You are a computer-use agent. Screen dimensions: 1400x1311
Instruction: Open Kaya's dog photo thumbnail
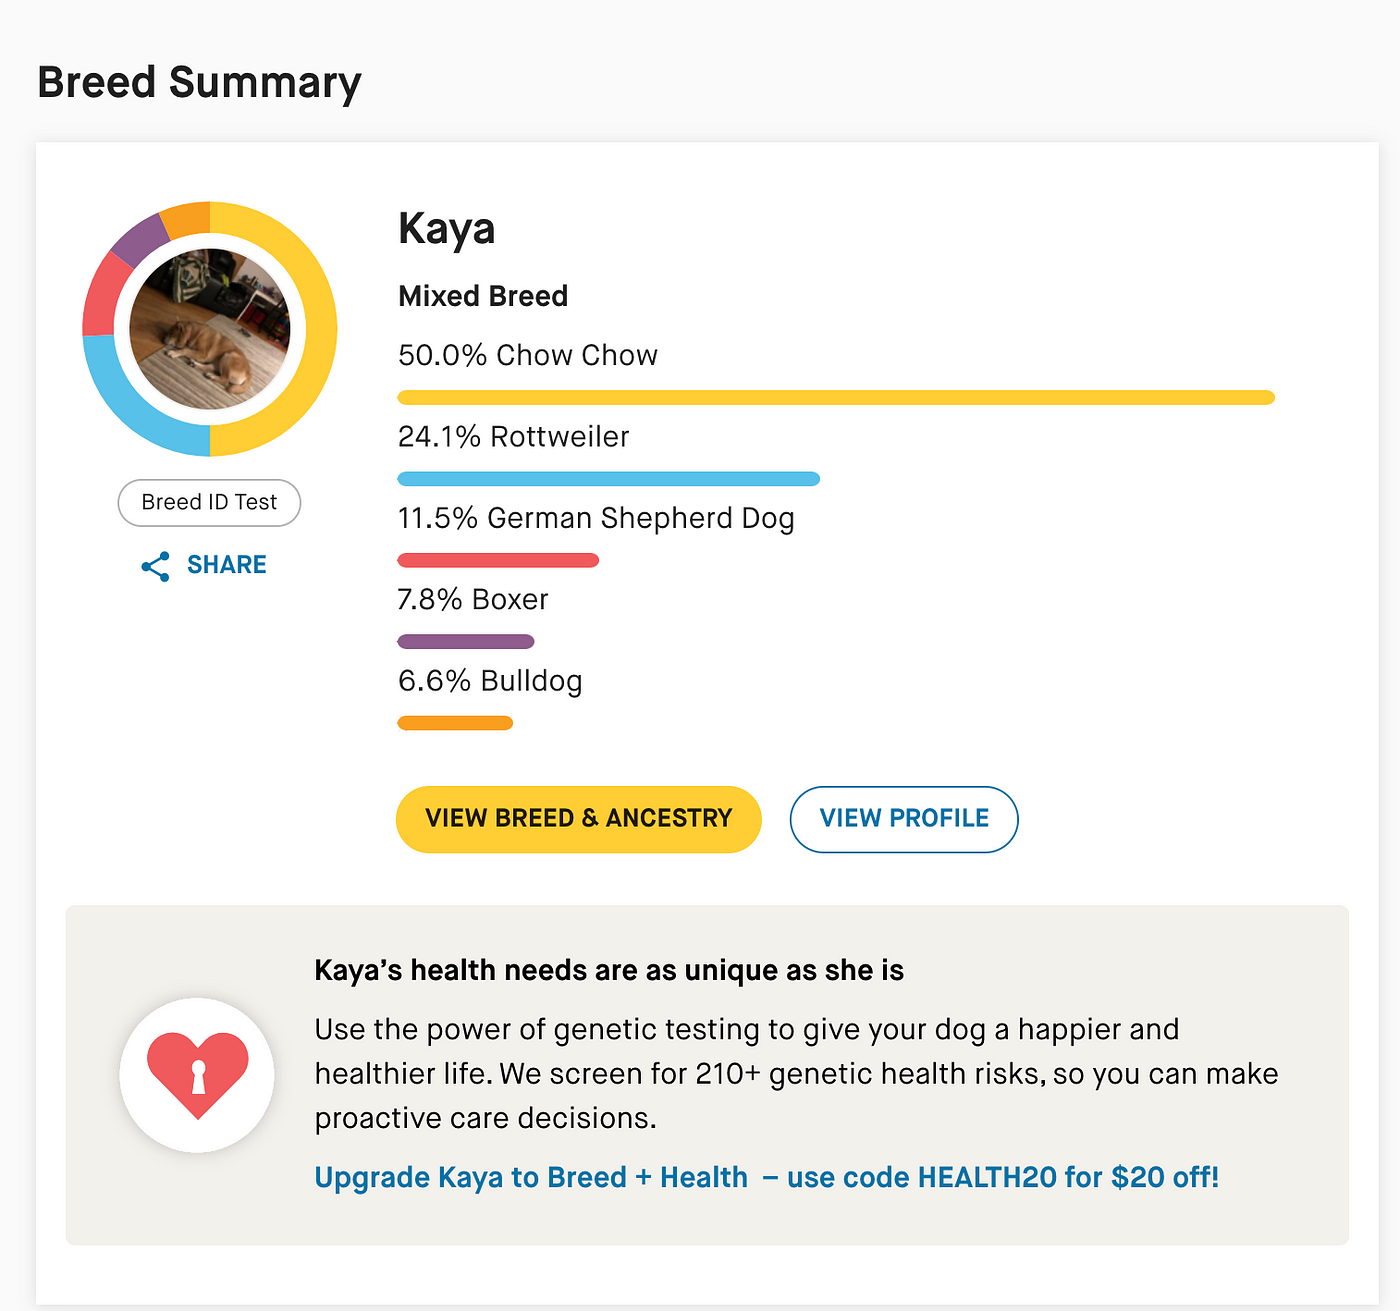pyautogui.click(x=210, y=329)
